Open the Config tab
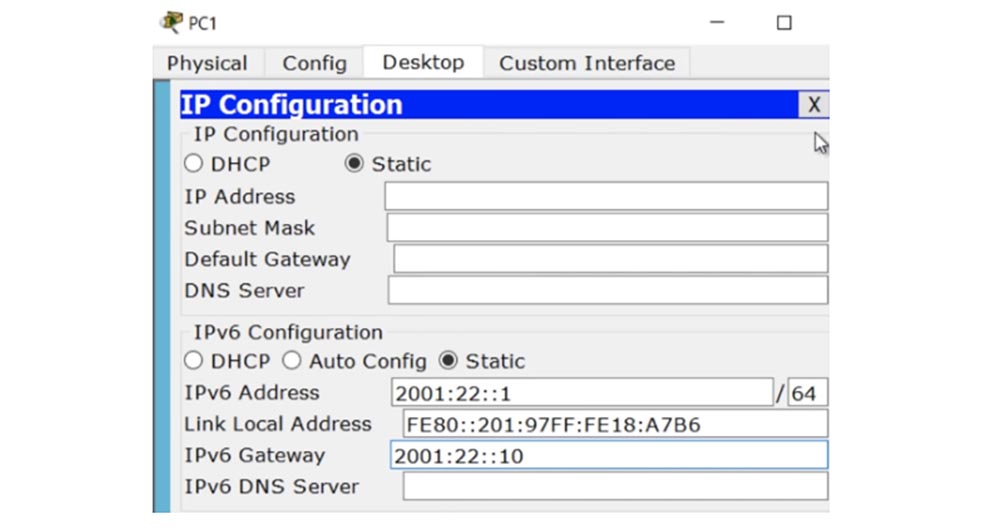Image resolution: width=1000 pixels, height=529 pixels. pyautogui.click(x=314, y=63)
